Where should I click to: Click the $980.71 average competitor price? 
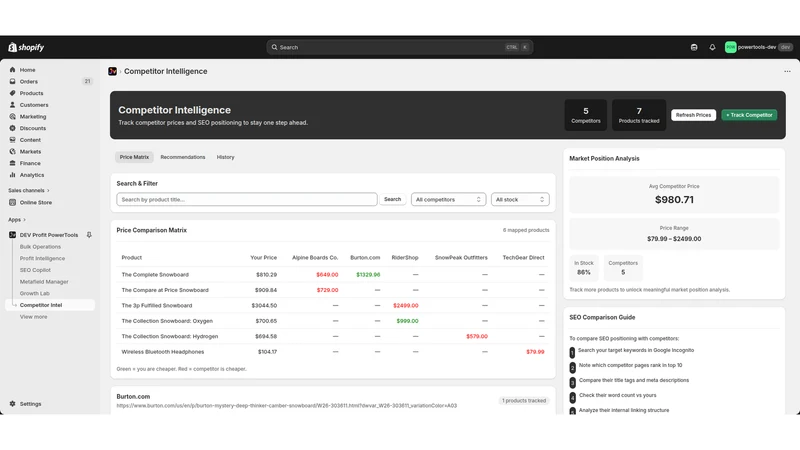coord(674,200)
